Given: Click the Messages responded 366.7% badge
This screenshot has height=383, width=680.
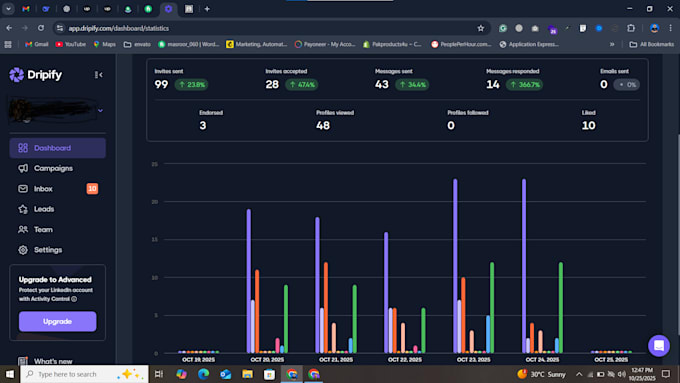Looking at the screenshot, I should pyautogui.click(x=524, y=85).
